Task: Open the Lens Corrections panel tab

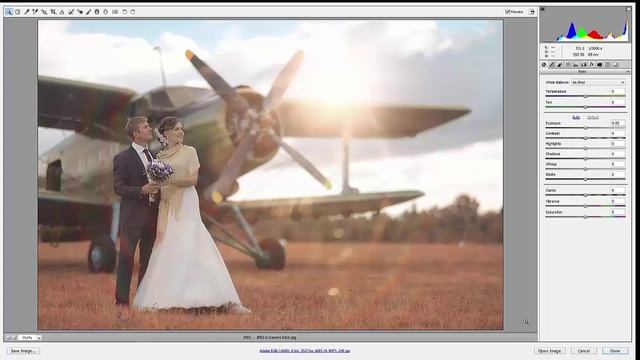Action: pyautogui.click(x=584, y=64)
